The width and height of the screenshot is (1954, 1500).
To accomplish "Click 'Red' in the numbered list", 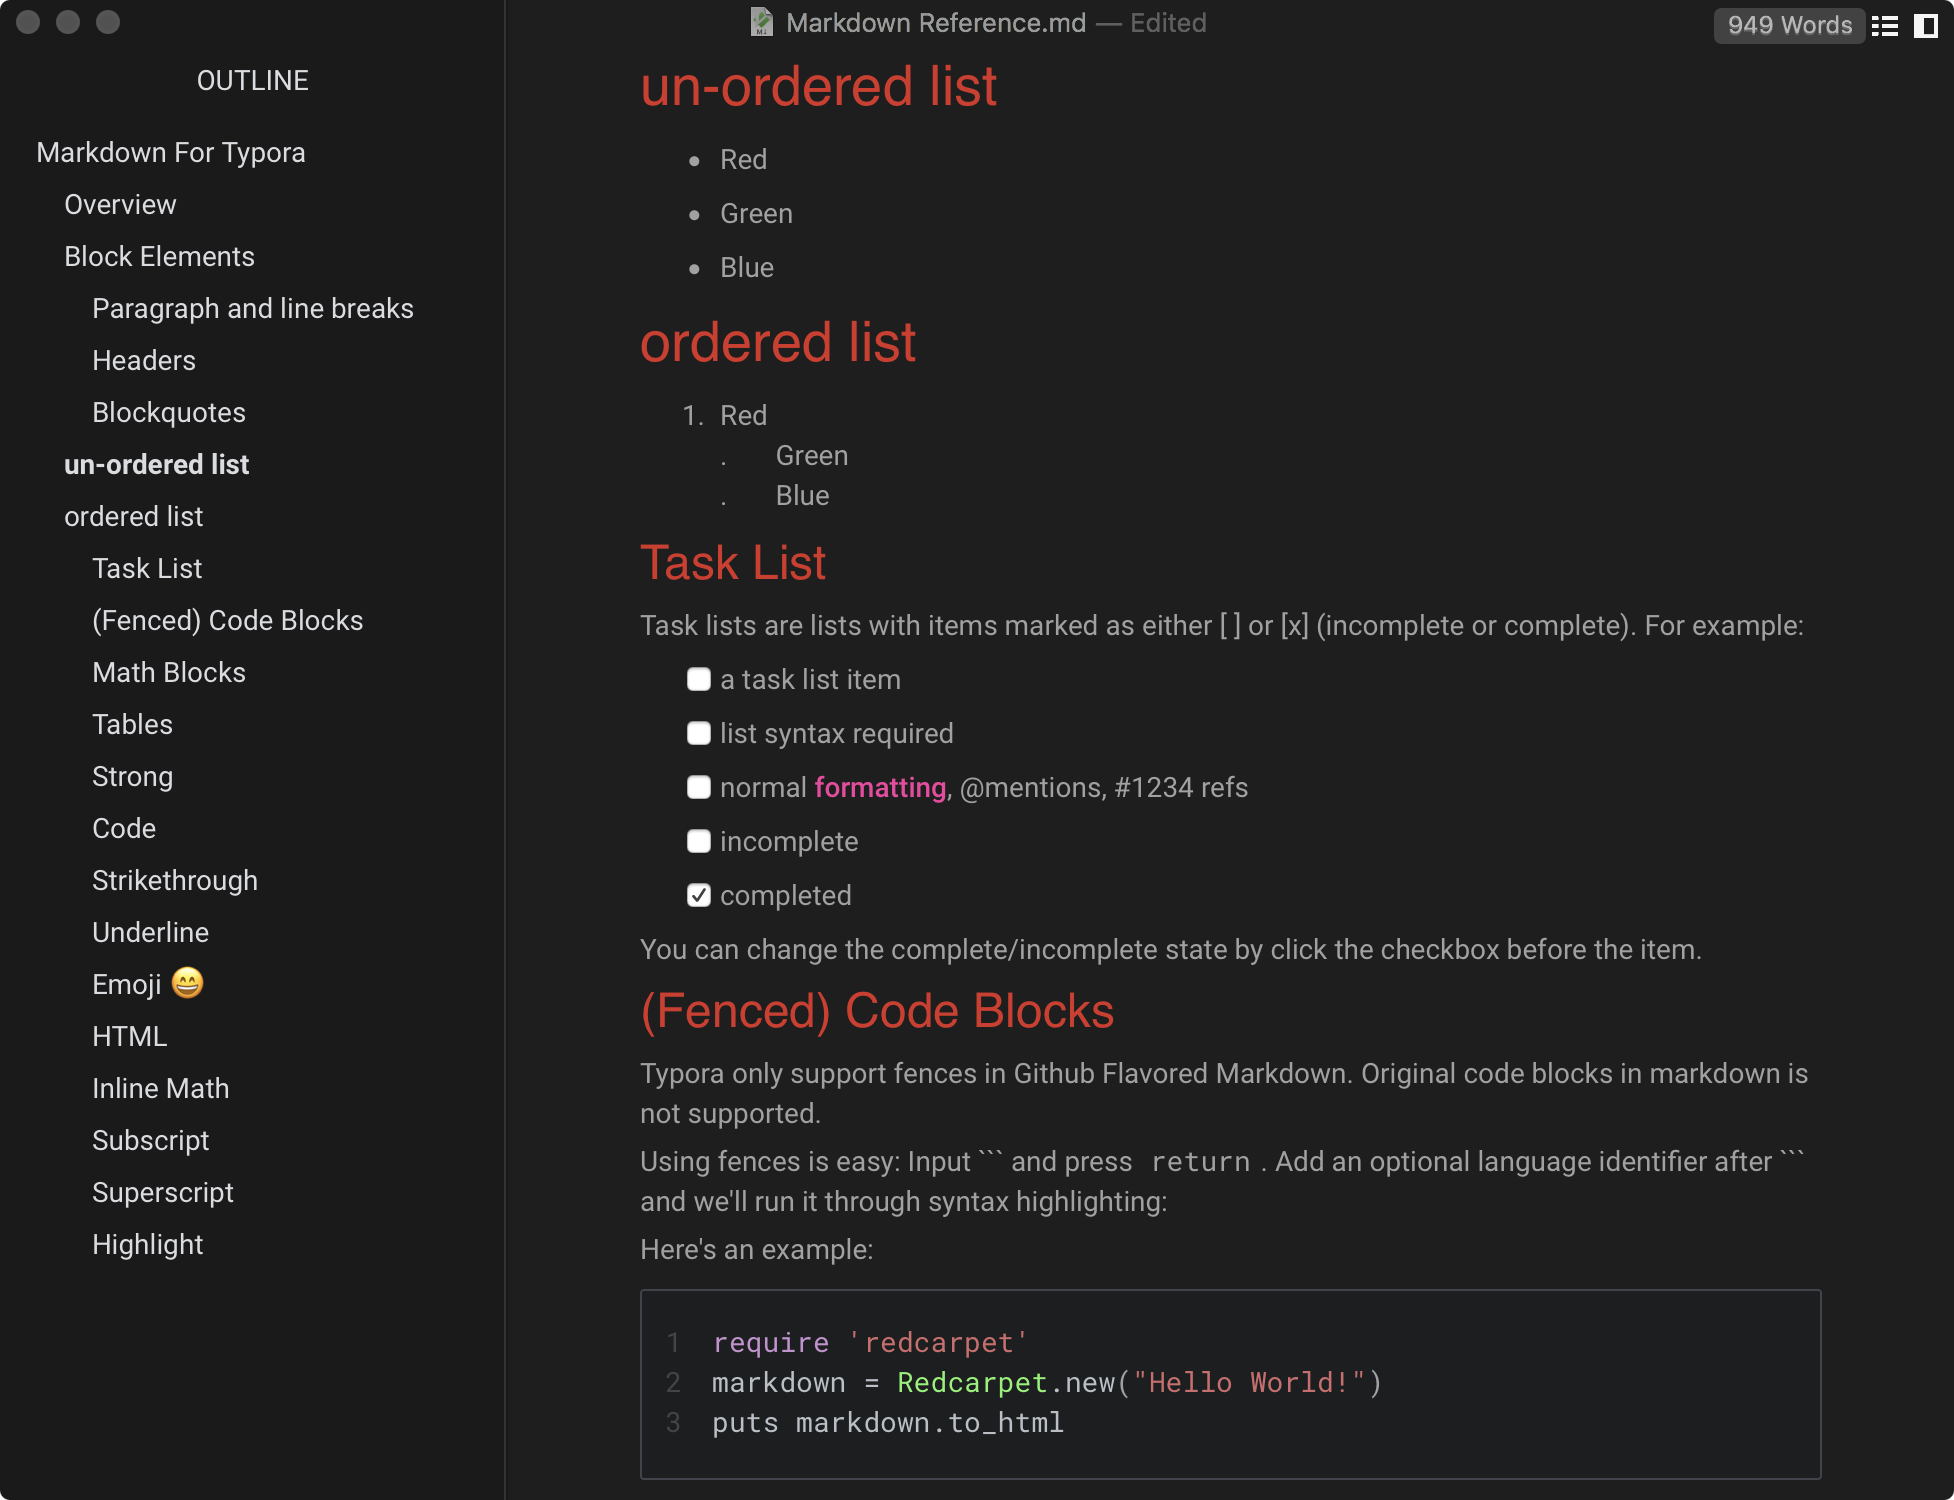I will [x=744, y=416].
